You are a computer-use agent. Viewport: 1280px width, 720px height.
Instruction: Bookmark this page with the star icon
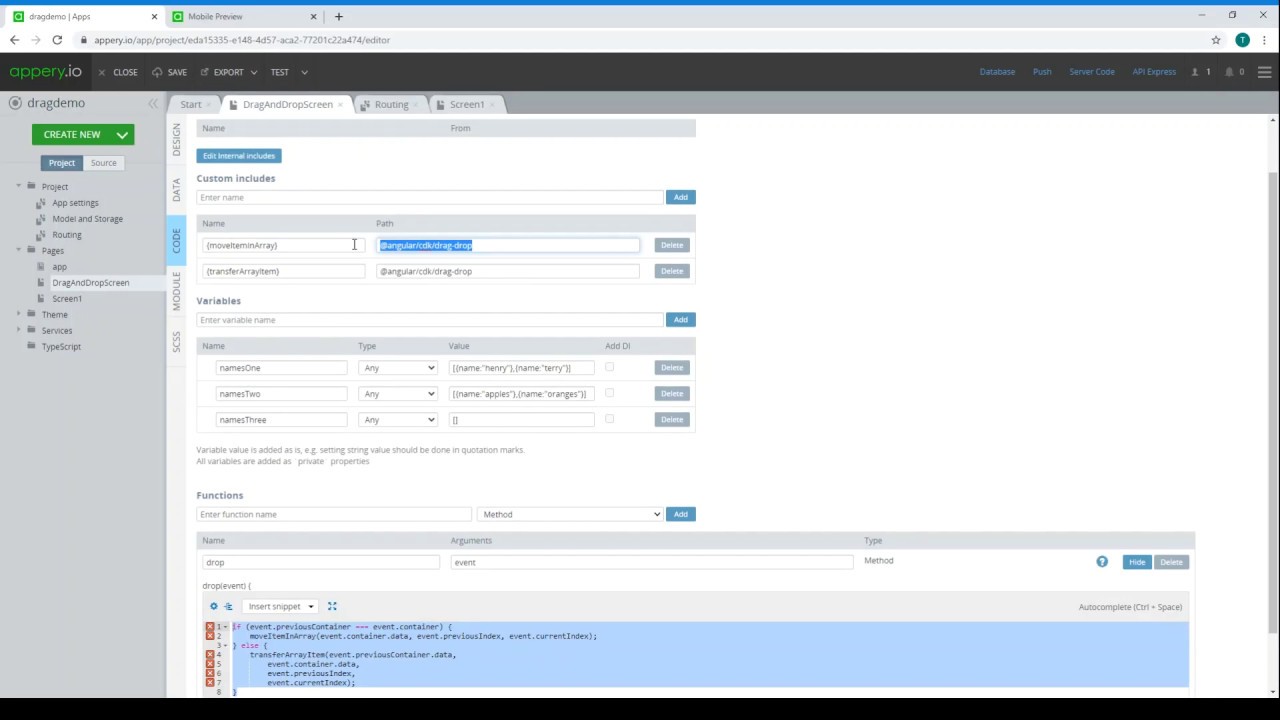pos(1216,40)
